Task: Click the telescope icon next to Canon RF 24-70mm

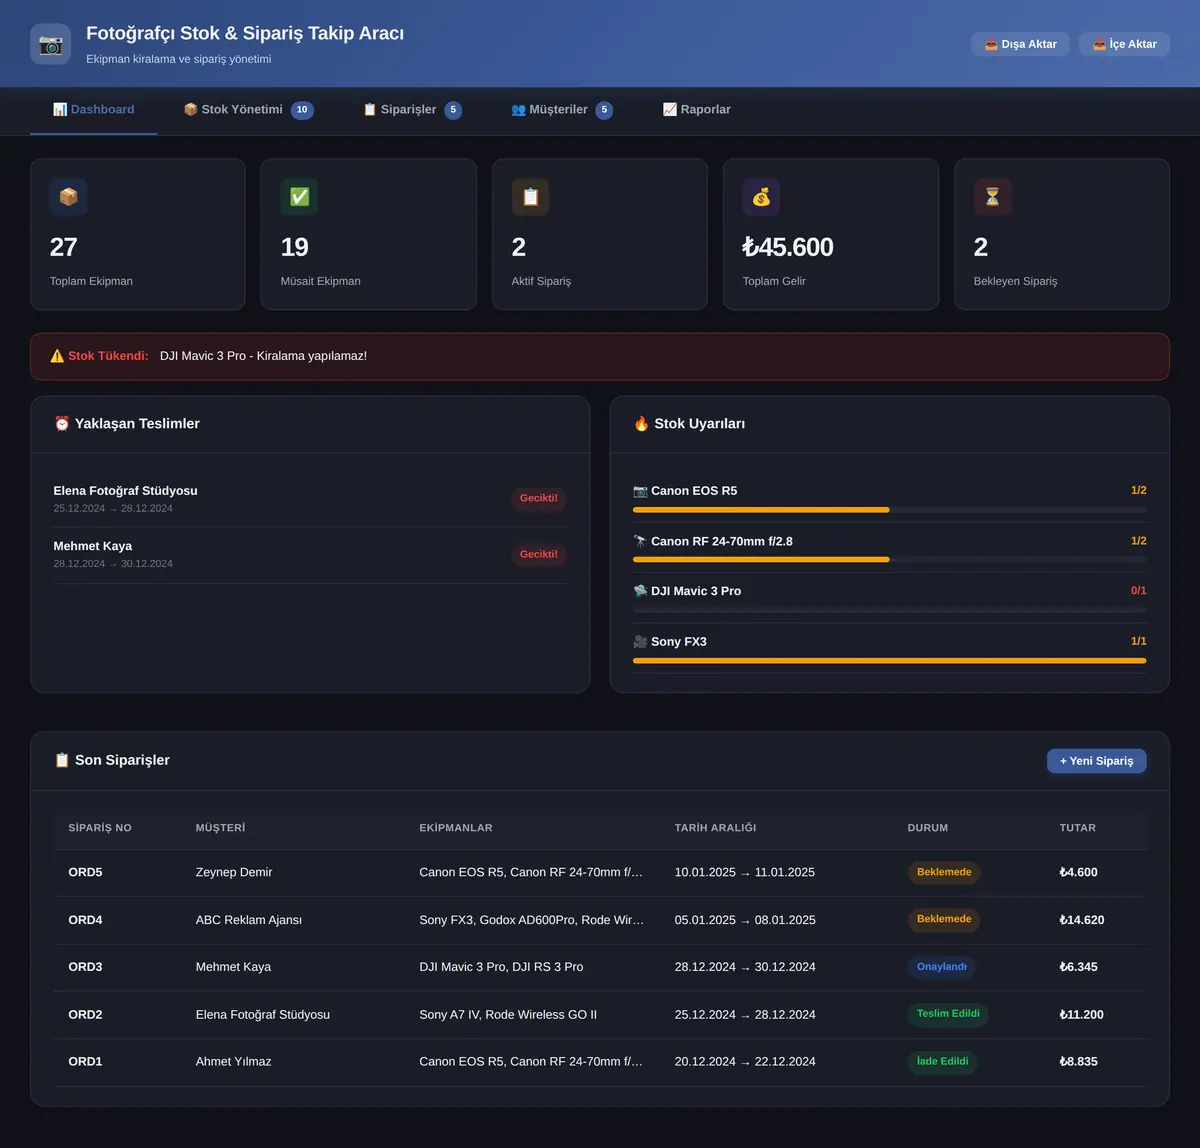Action: coord(640,541)
